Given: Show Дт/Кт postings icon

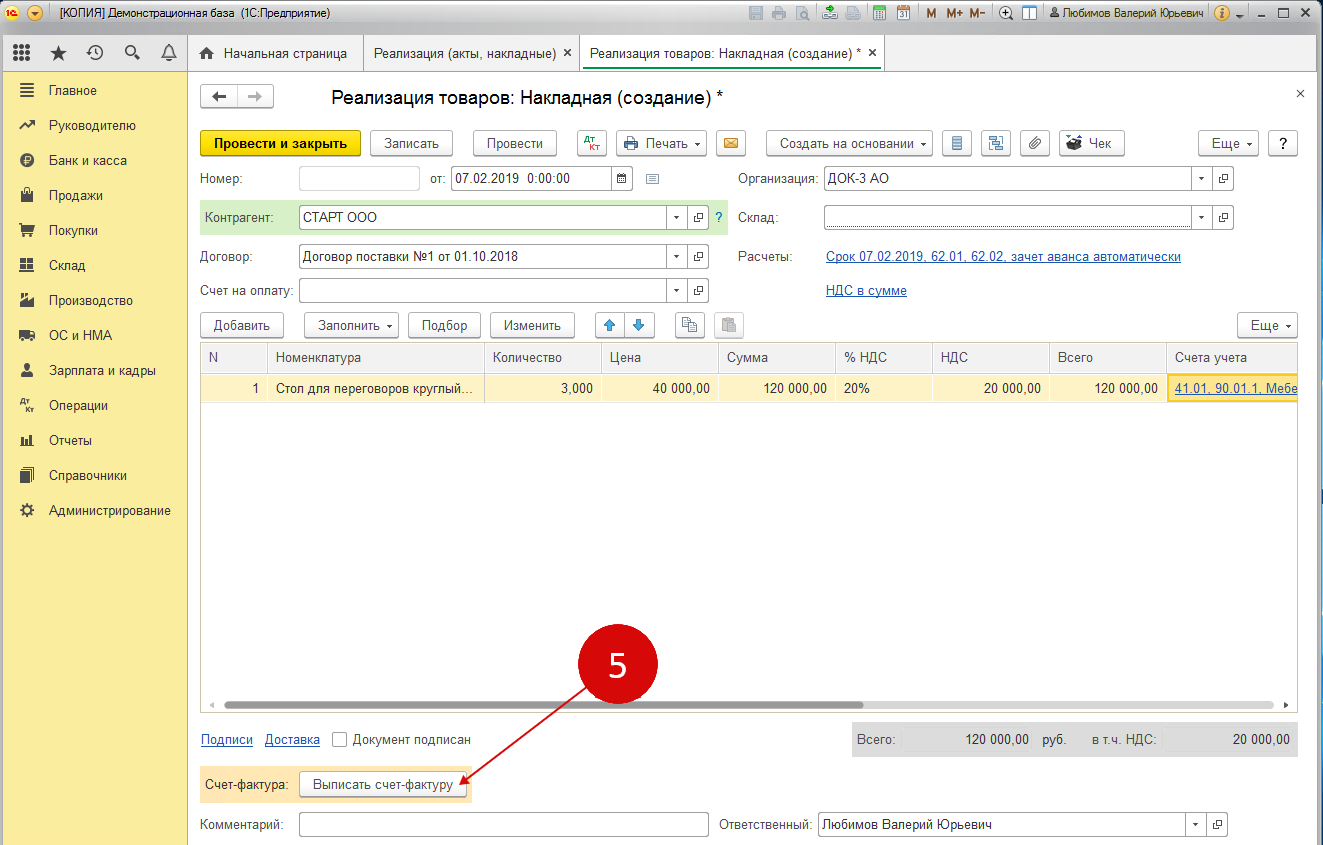Looking at the screenshot, I should pos(592,143).
